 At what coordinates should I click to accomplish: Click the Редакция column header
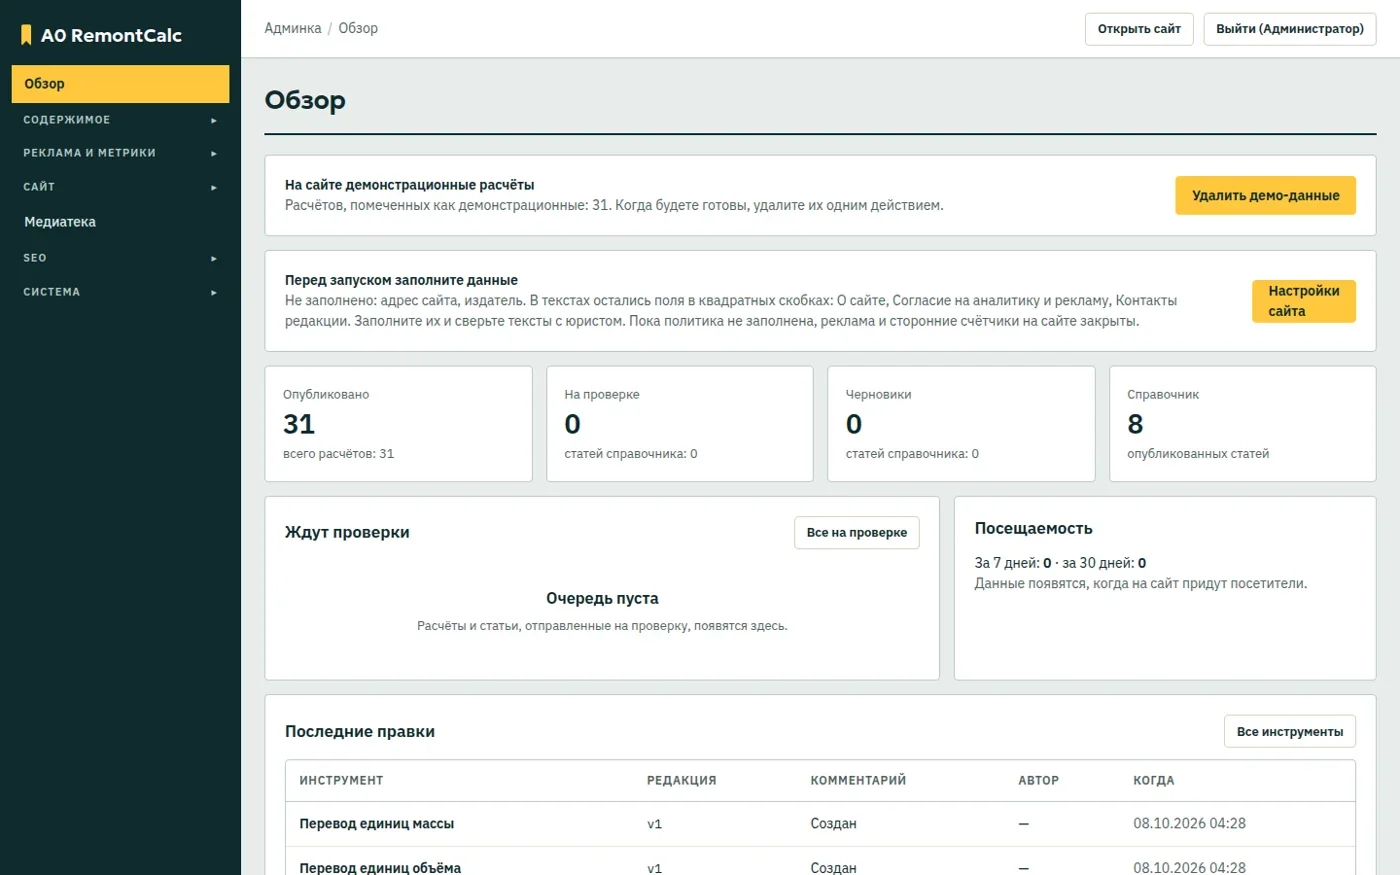[681, 781]
